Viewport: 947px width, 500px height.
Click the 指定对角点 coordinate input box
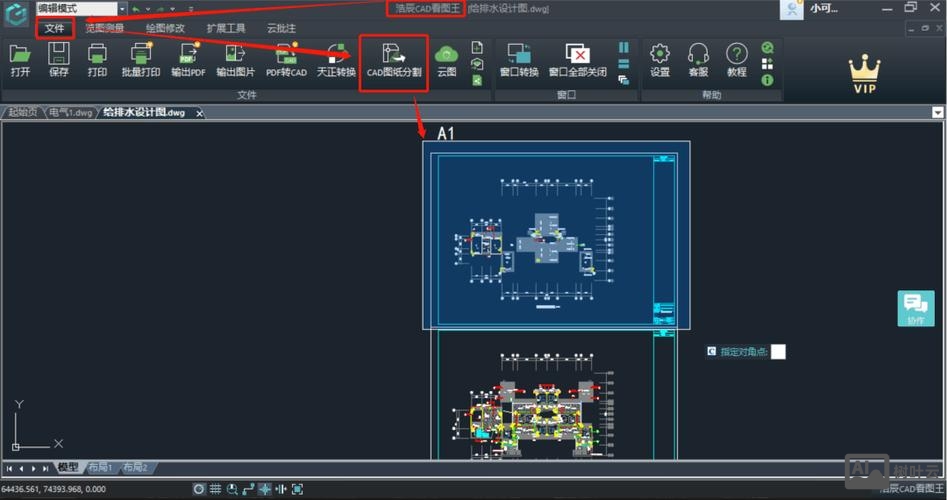[778, 352]
